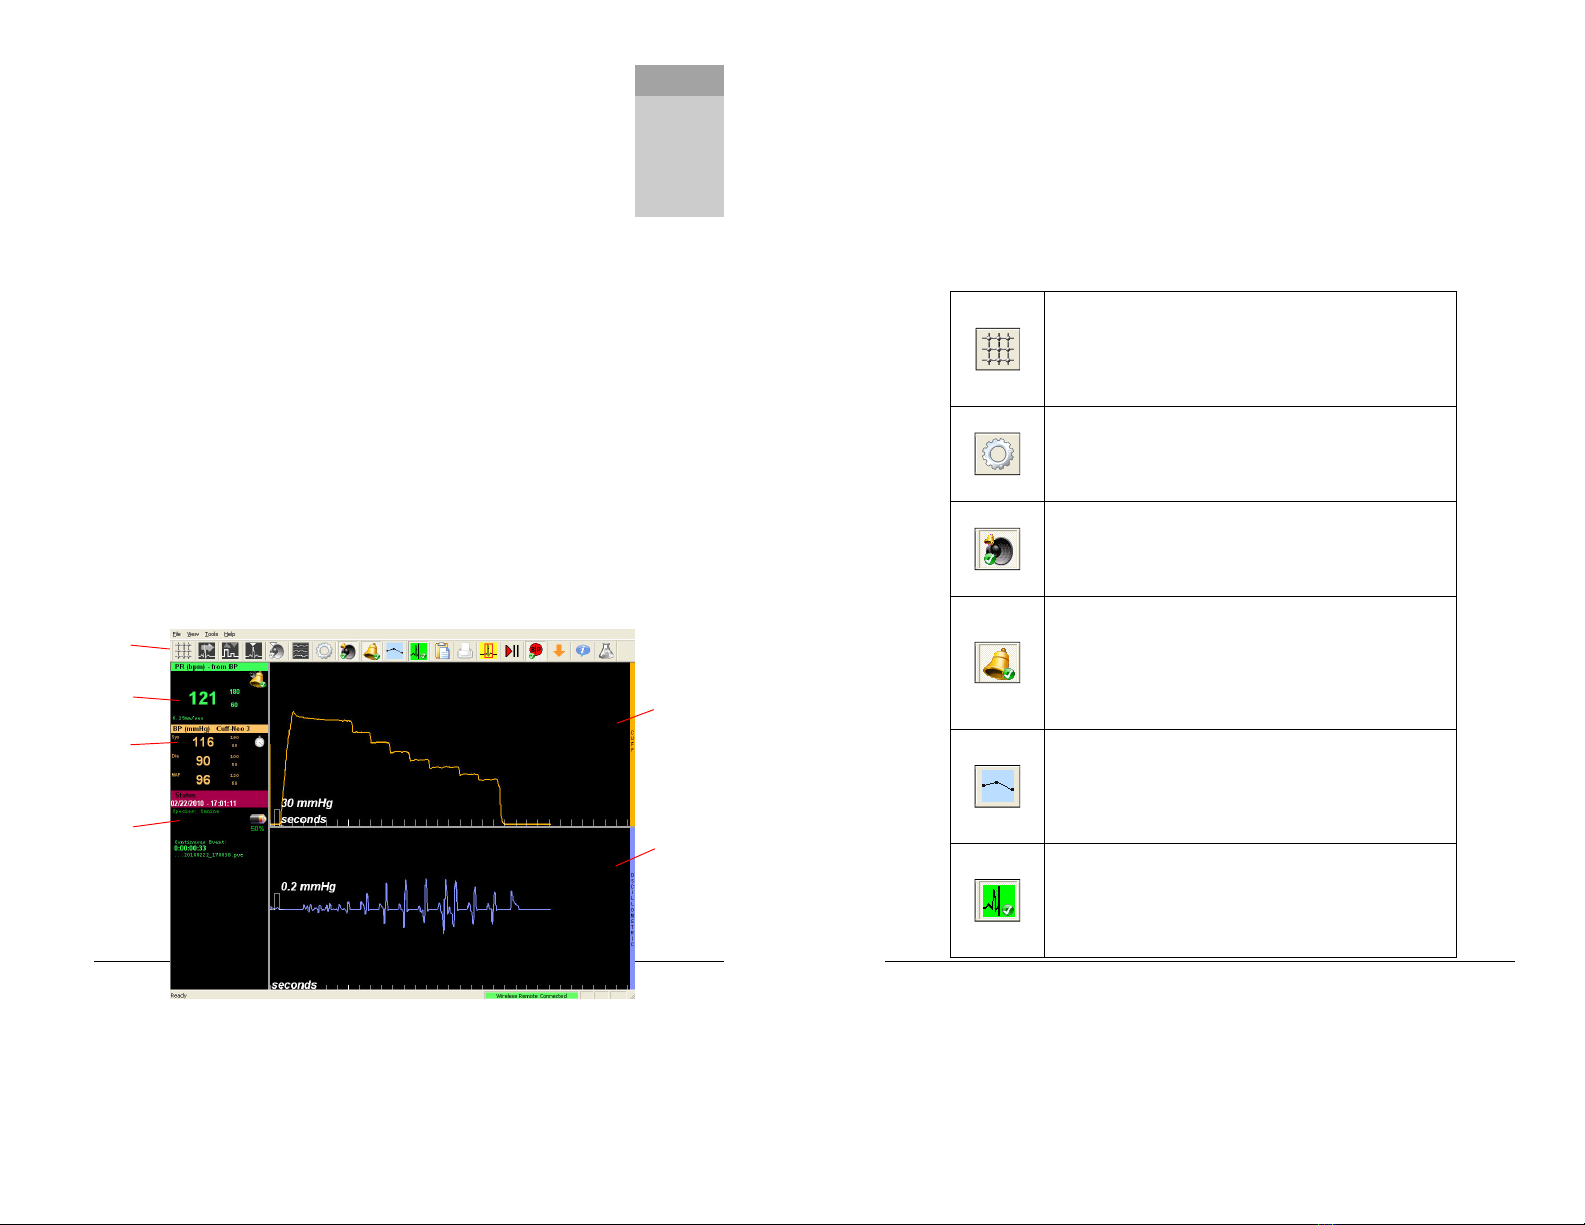Image resolution: width=1585 pixels, height=1225 pixels.
Task: Open the File menu
Action: (176, 634)
